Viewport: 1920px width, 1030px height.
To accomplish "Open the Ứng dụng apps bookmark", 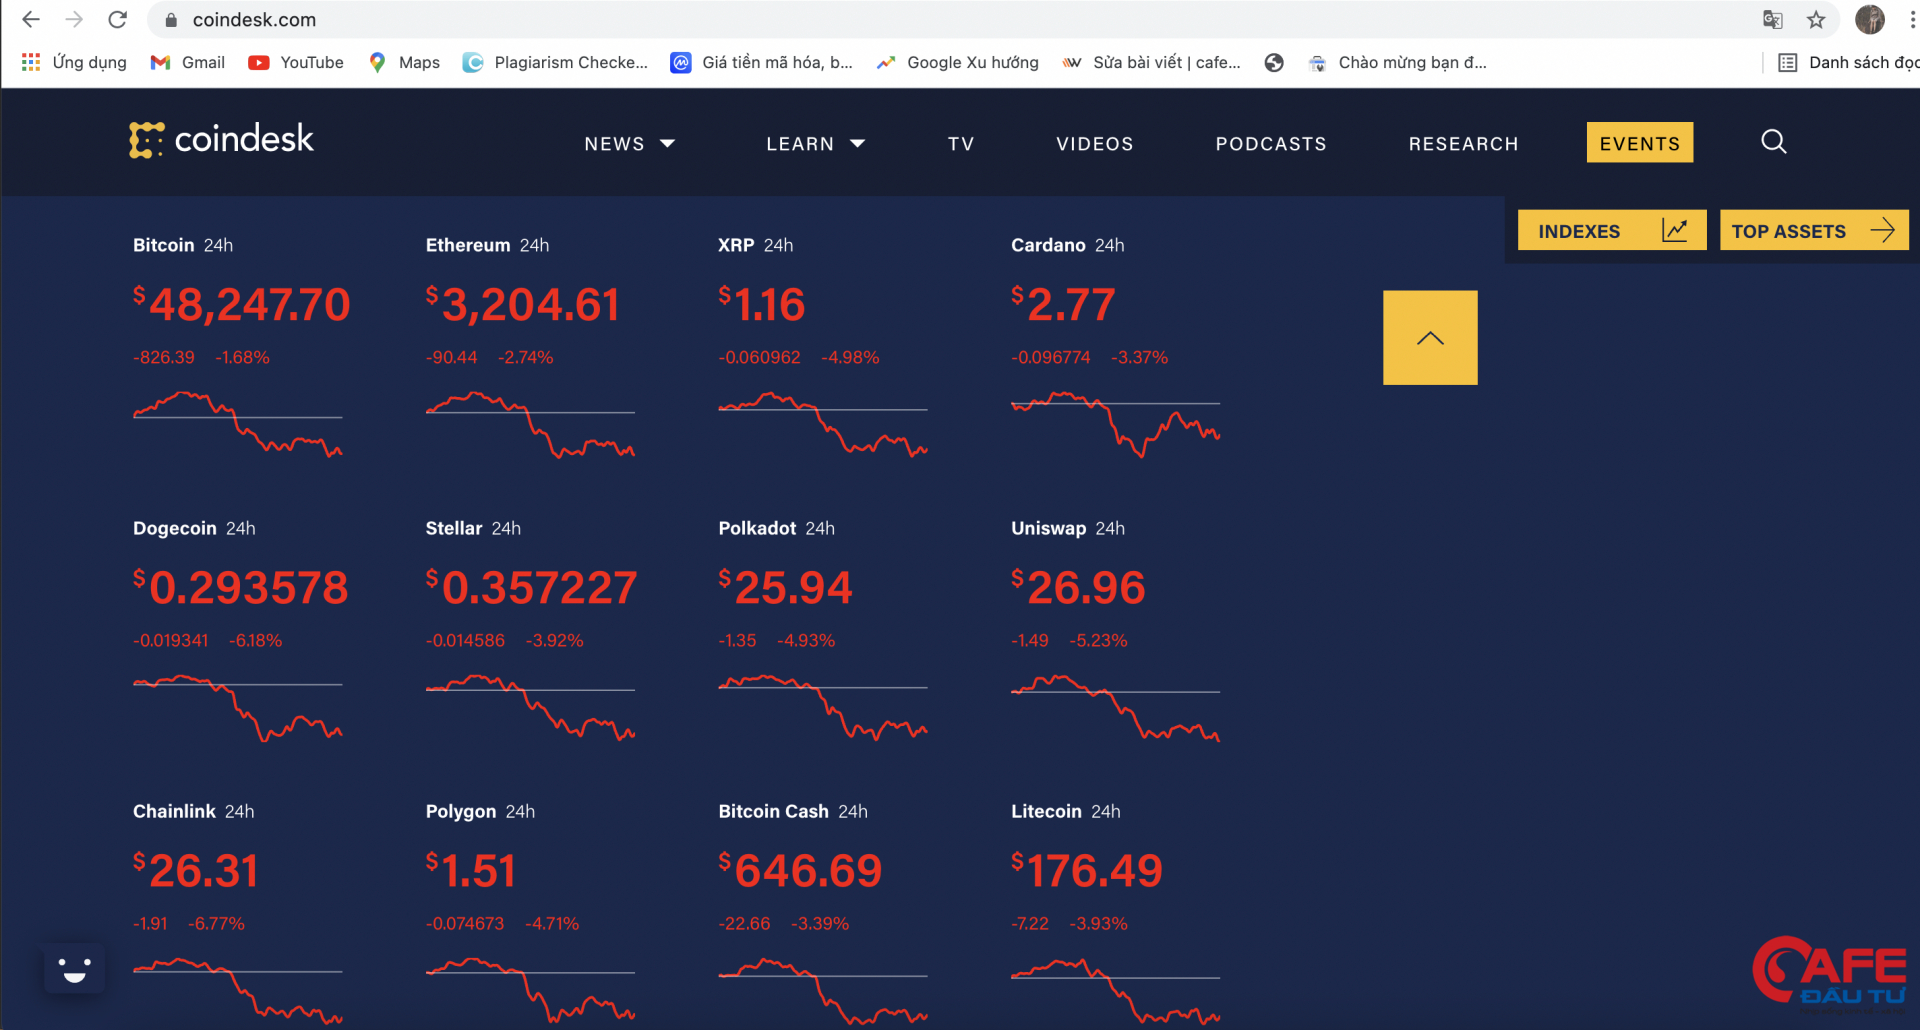I will point(74,62).
